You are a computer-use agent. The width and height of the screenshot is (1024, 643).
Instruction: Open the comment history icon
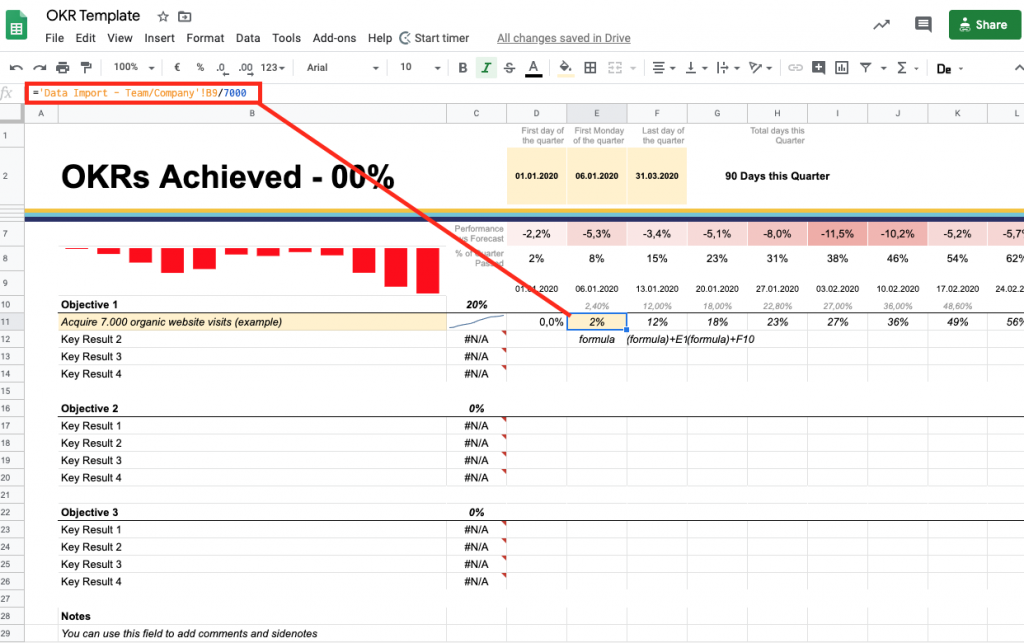click(x=923, y=25)
